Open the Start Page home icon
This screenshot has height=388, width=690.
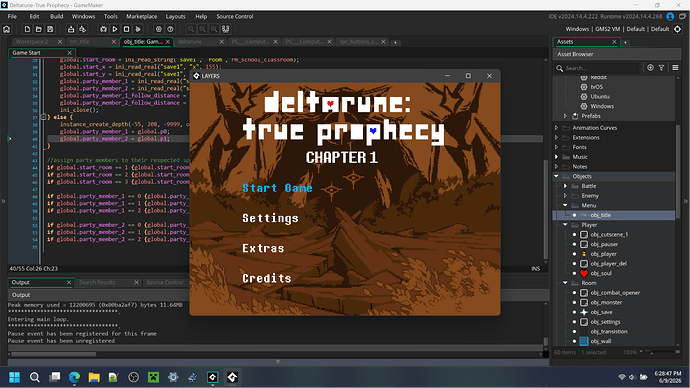(x=7, y=29)
